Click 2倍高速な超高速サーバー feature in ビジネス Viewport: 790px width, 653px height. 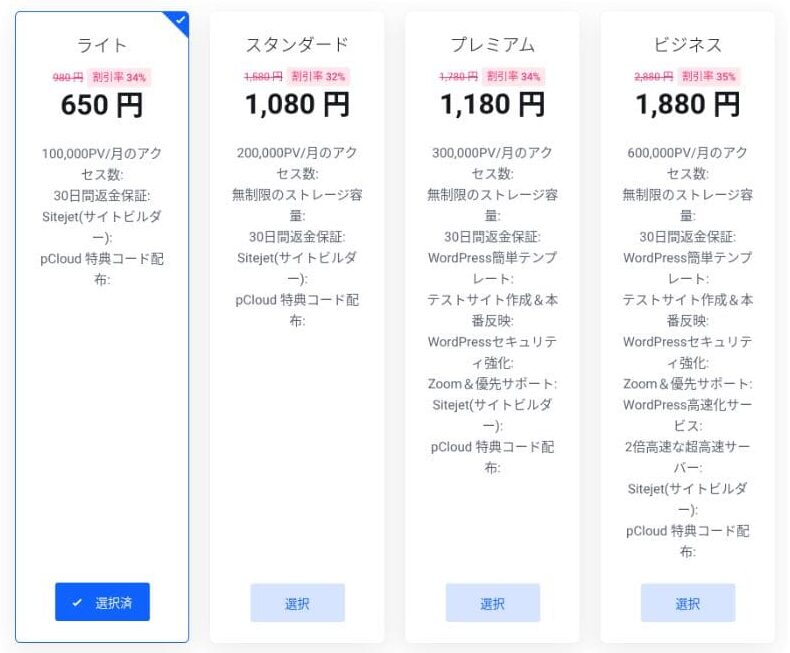tap(687, 457)
